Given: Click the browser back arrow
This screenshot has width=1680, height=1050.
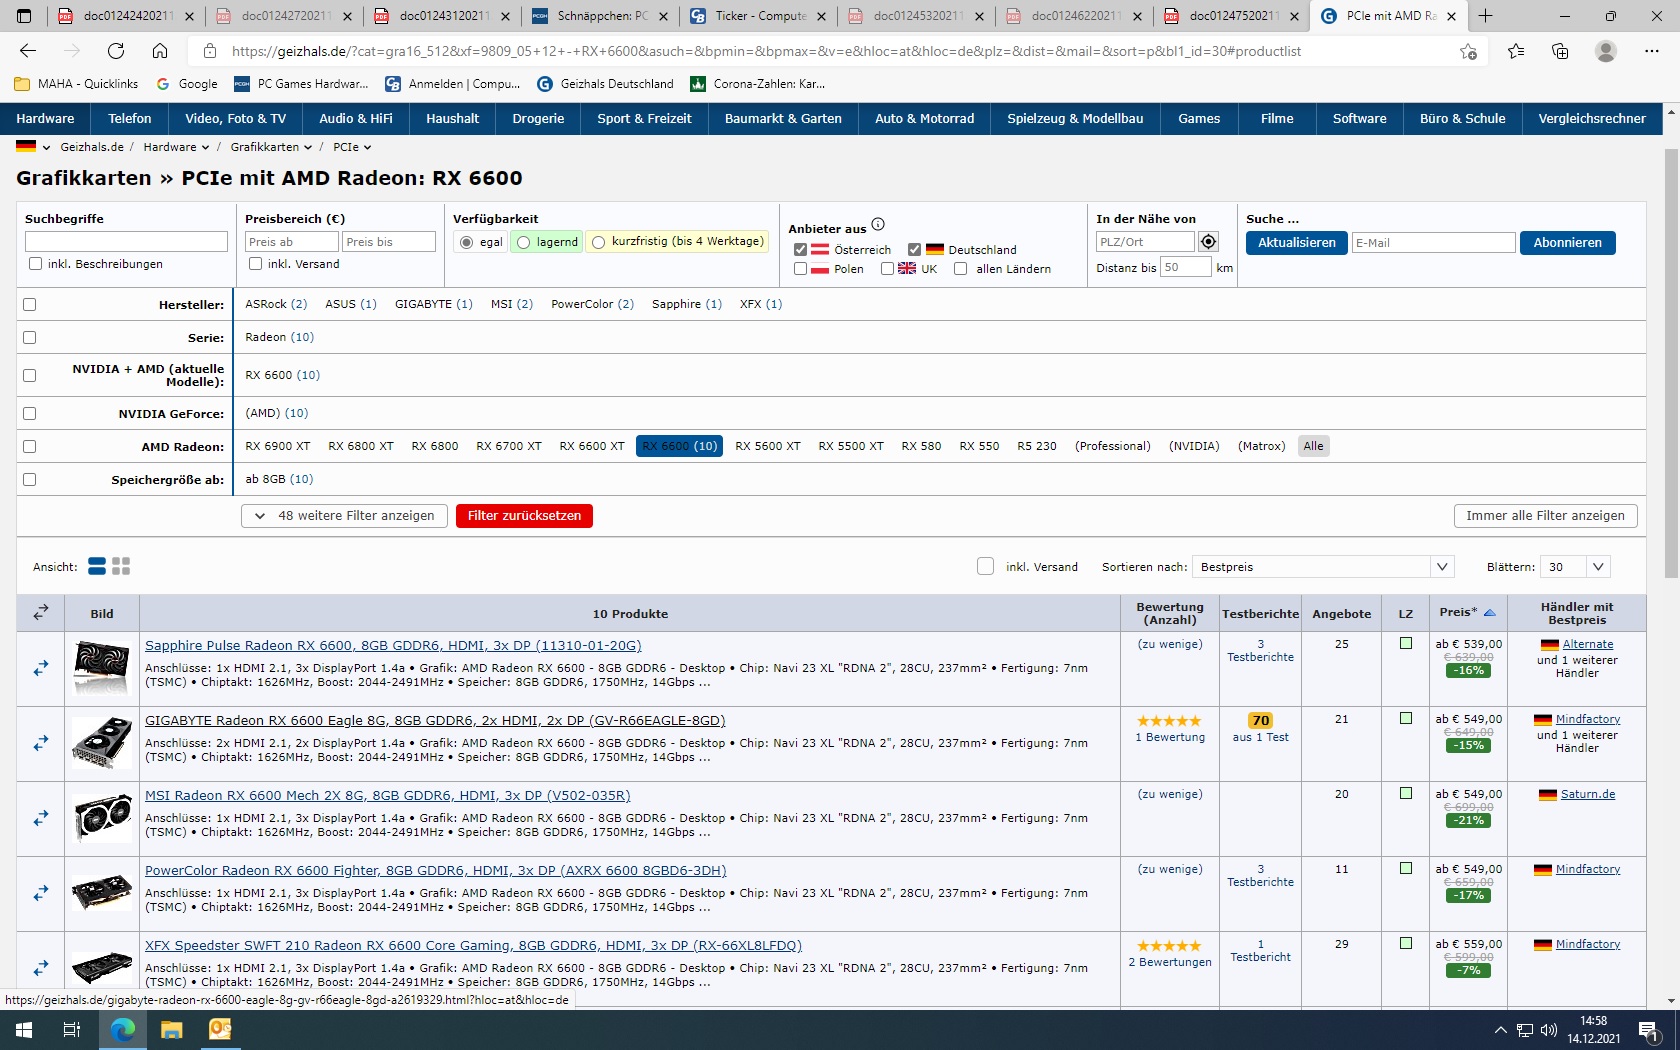Looking at the screenshot, I should (28, 51).
